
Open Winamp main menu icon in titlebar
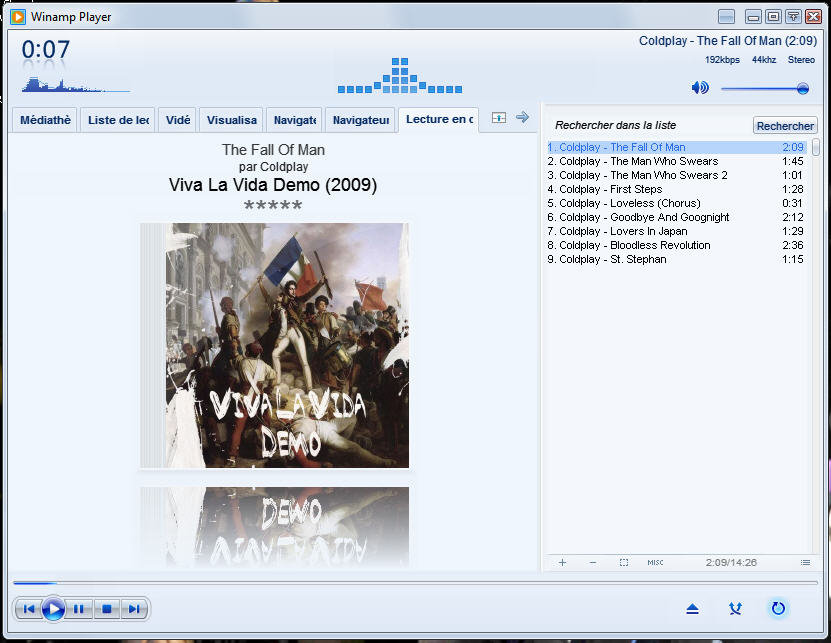click(18, 17)
